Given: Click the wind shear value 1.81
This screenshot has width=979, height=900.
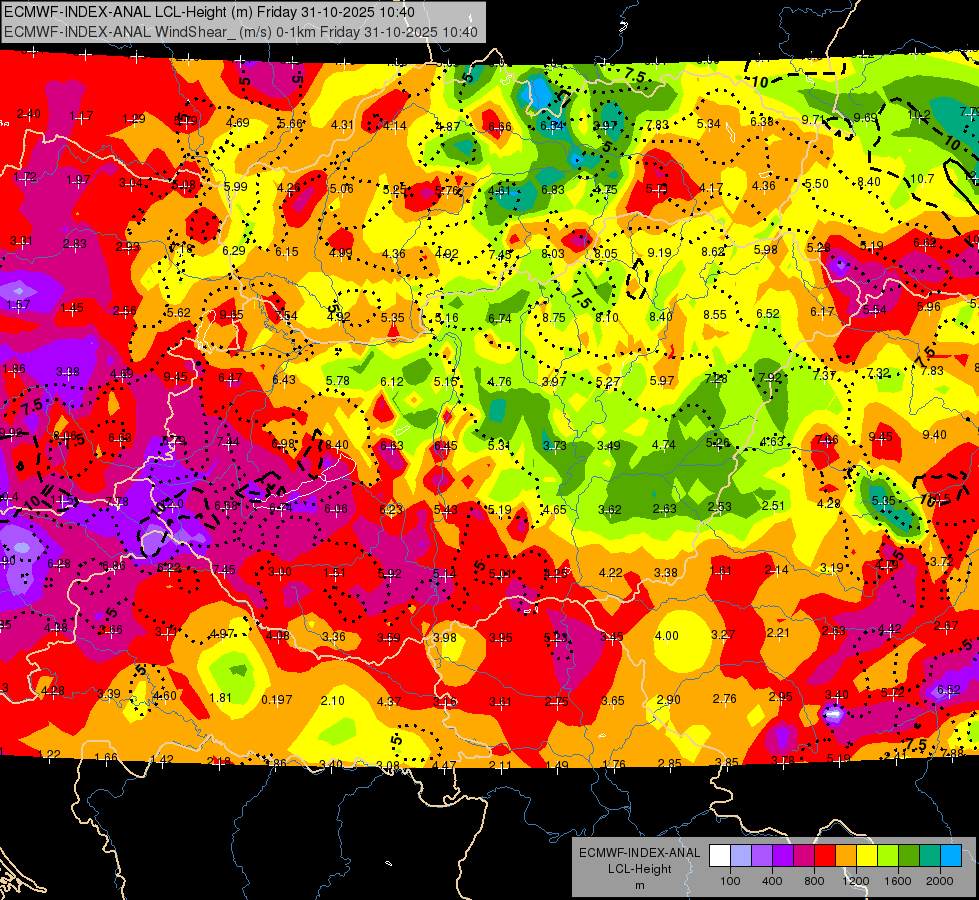Looking at the screenshot, I should (x=220, y=698).
